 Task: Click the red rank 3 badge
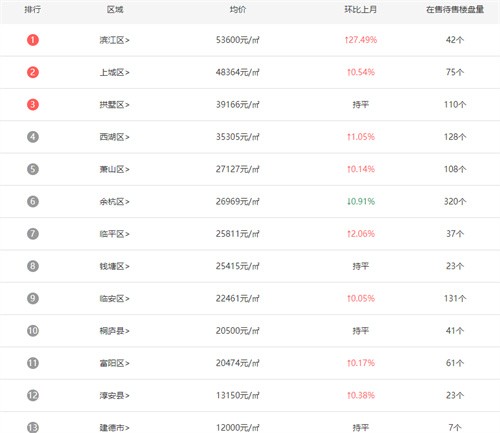point(33,105)
